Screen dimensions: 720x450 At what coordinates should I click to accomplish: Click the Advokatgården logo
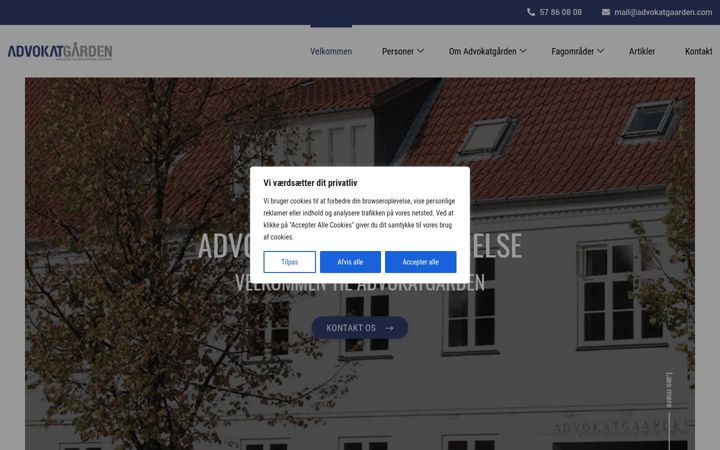[60, 51]
